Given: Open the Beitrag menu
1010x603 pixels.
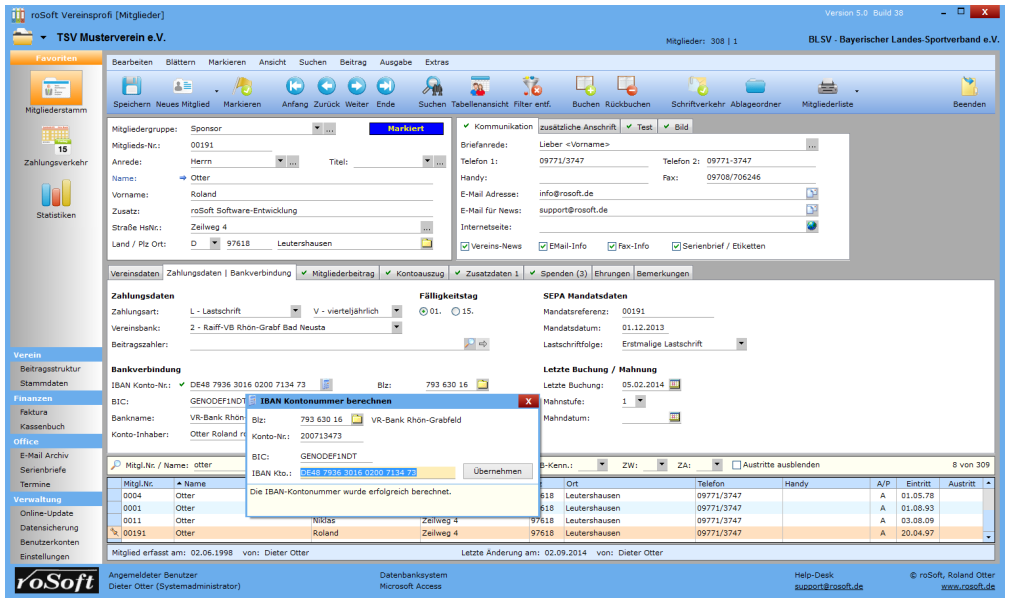Looking at the screenshot, I should pos(353,62).
